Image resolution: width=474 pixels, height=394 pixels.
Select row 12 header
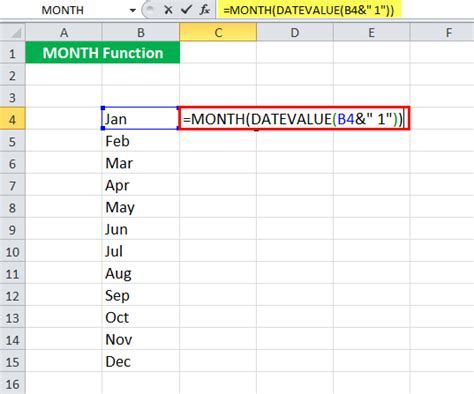point(13,295)
